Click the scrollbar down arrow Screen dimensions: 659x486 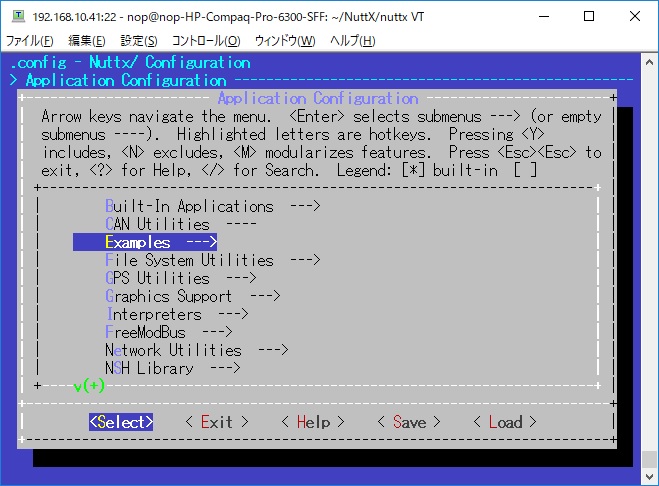click(x=649, y=477)
